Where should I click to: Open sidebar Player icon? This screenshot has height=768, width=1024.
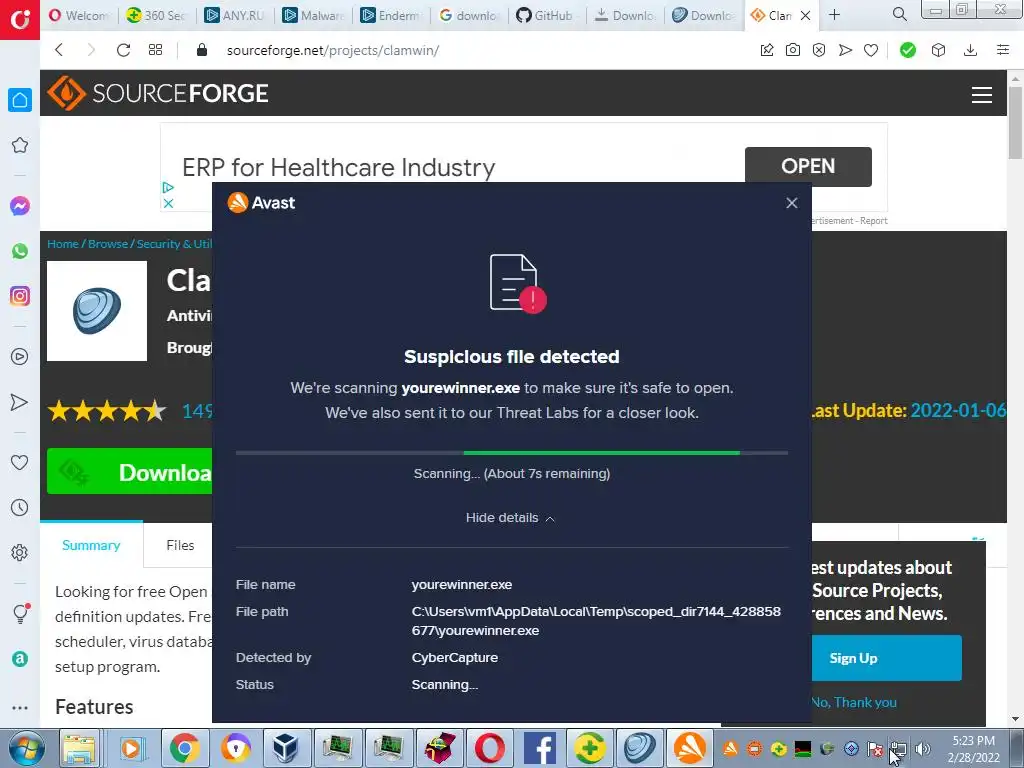pyautogui.click(x=20, y=357)
